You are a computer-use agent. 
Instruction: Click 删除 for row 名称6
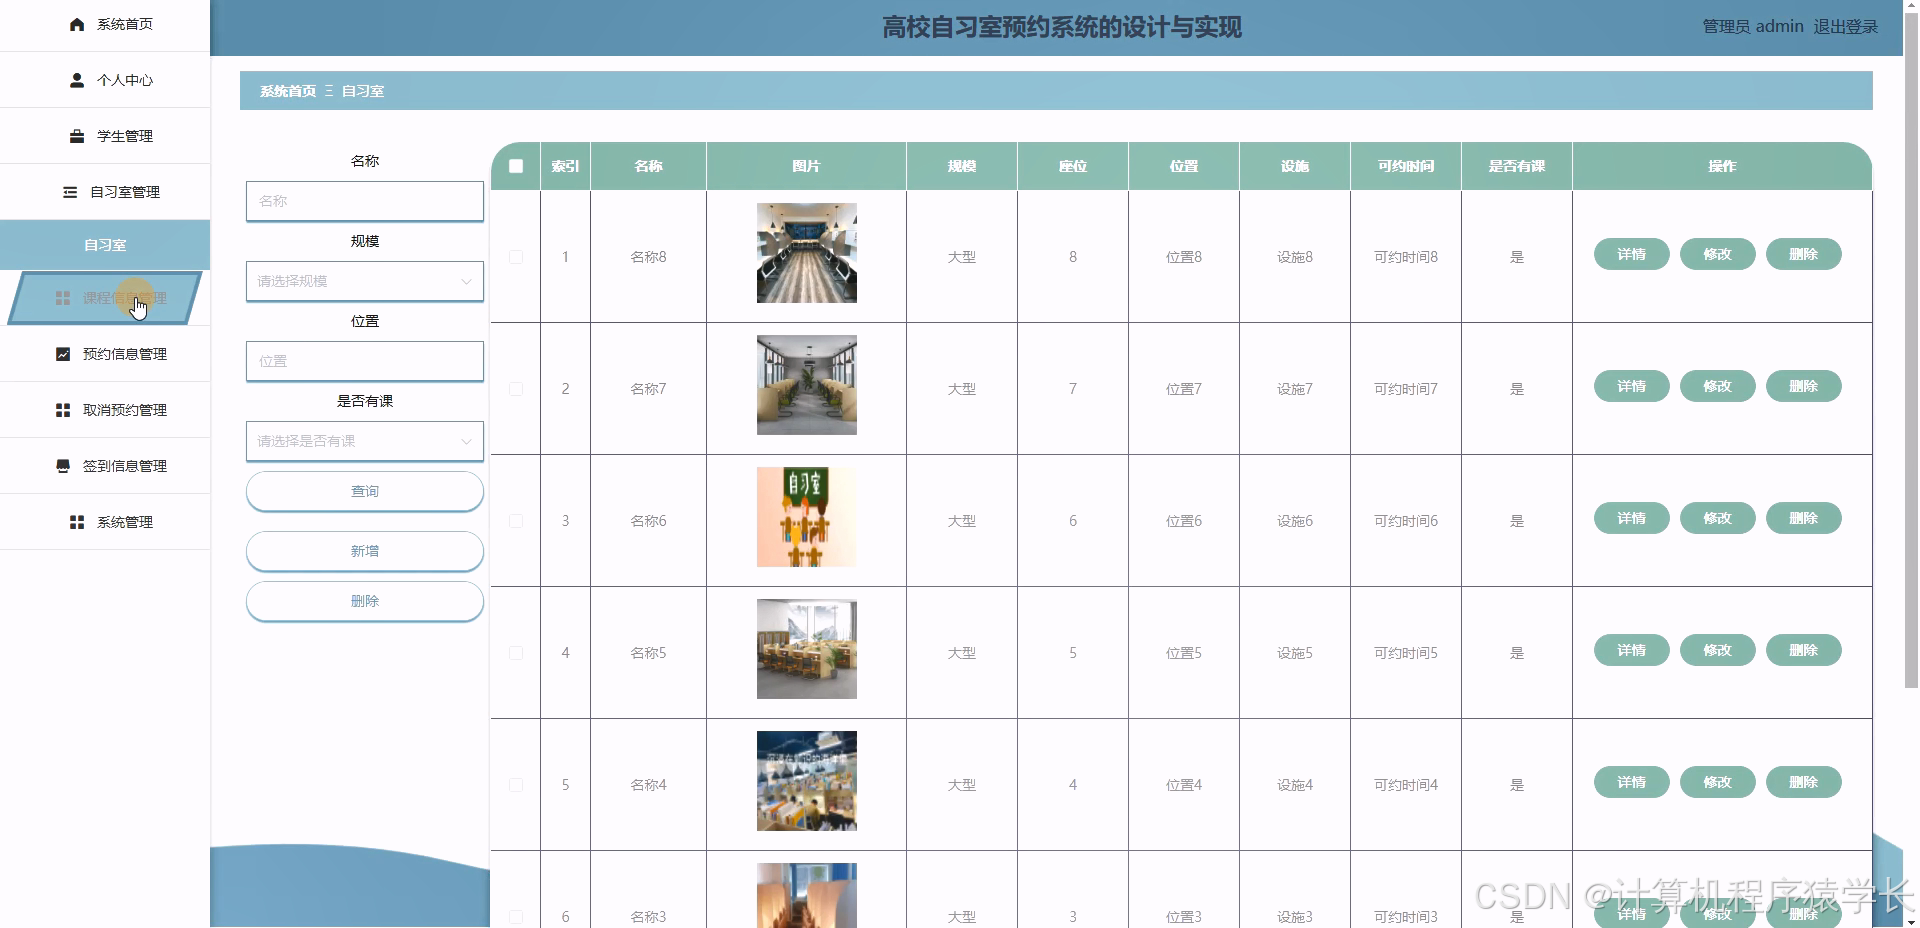(1803, 518)
